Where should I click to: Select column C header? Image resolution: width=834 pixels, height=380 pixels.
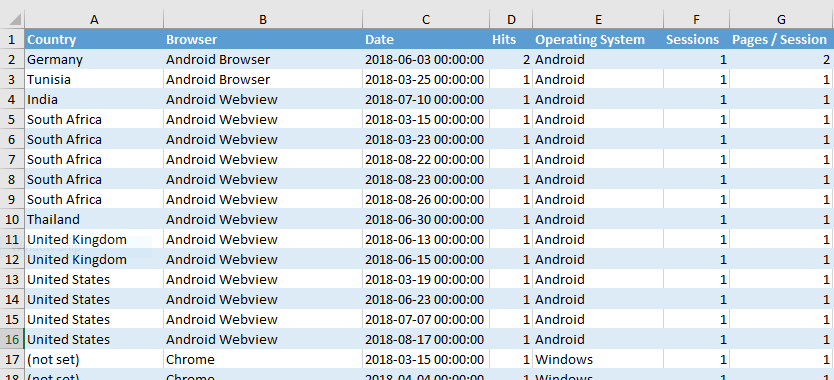426,20
